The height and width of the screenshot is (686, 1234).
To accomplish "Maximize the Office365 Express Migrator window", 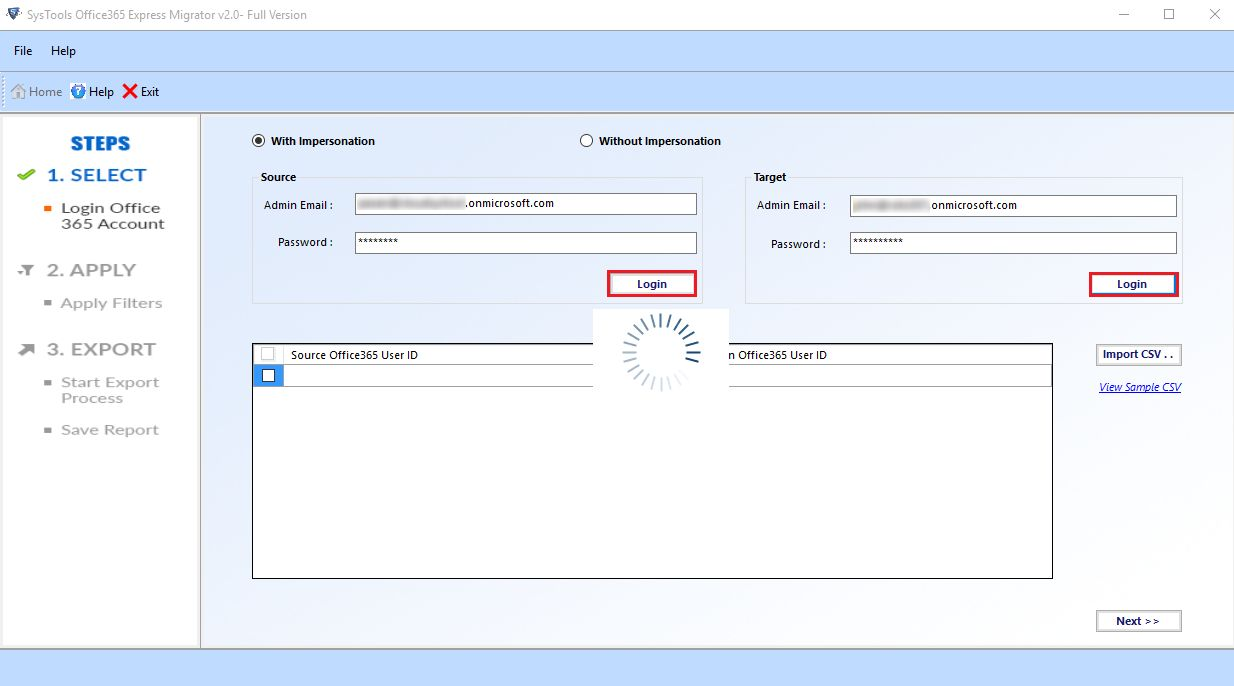I will [1169, 15].
